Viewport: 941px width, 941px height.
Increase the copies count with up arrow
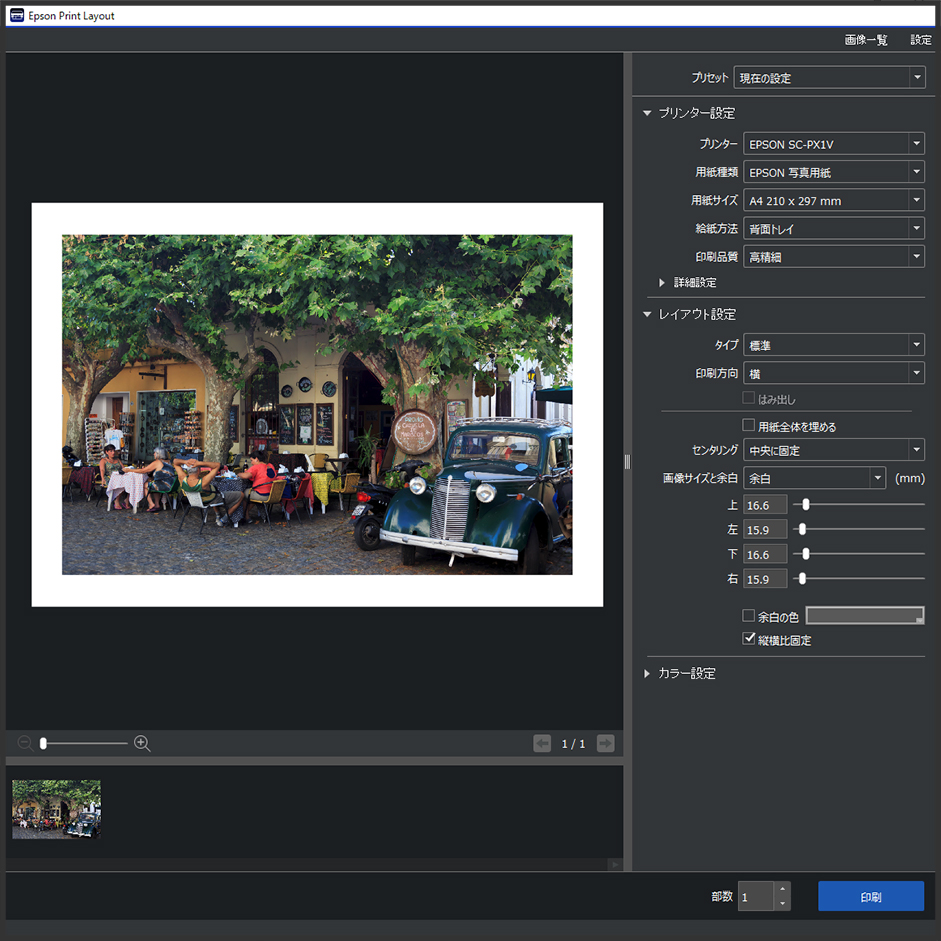782,888
